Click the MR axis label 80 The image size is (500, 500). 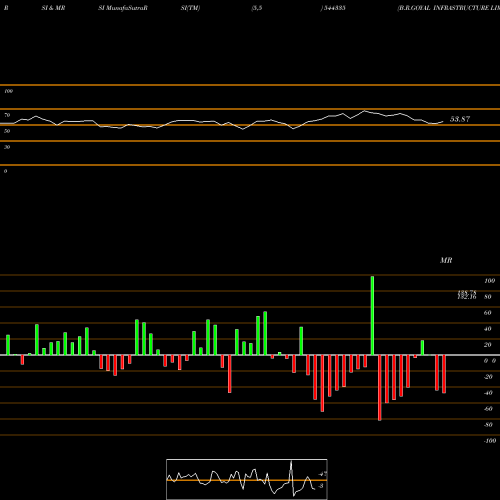coord(488,297)
